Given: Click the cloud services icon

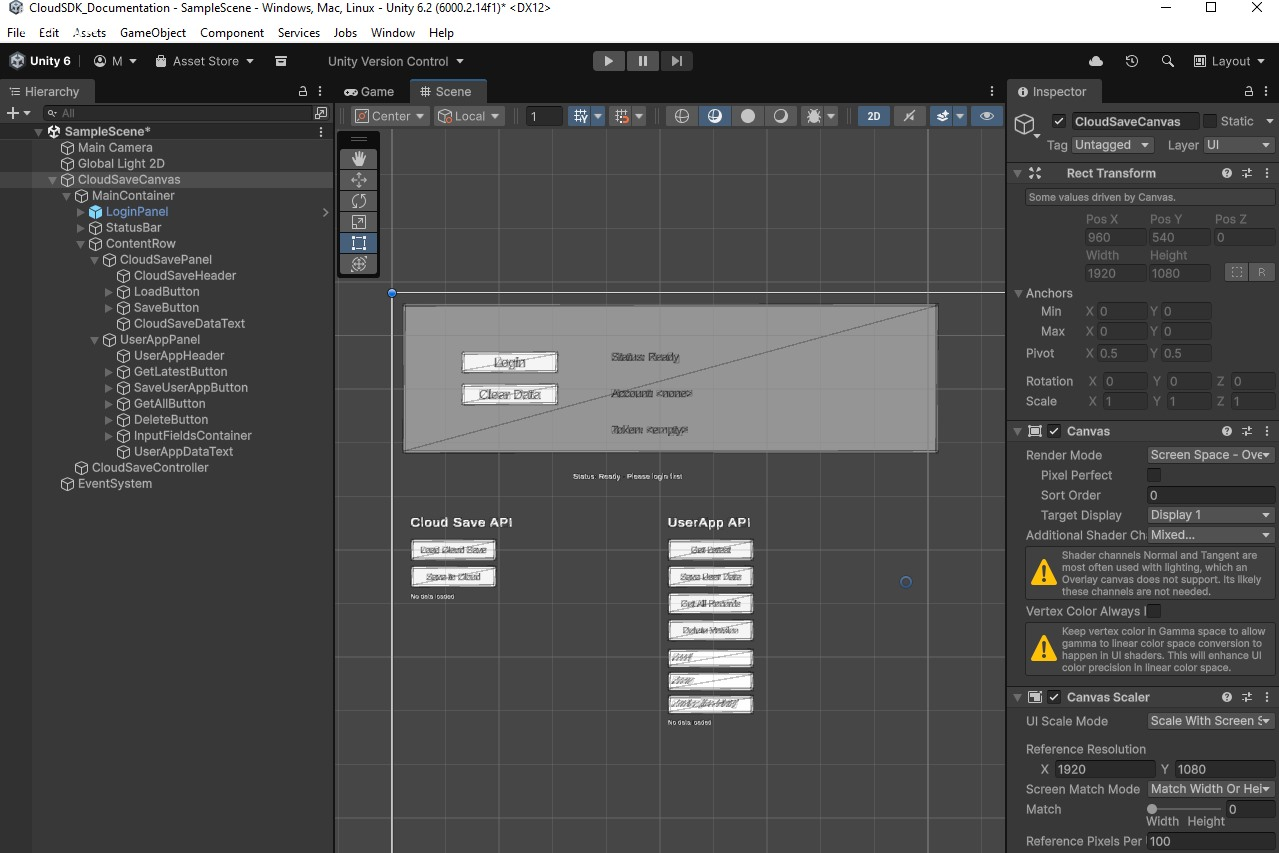Looking at the screenshot, I should [x=1096, y=61].
